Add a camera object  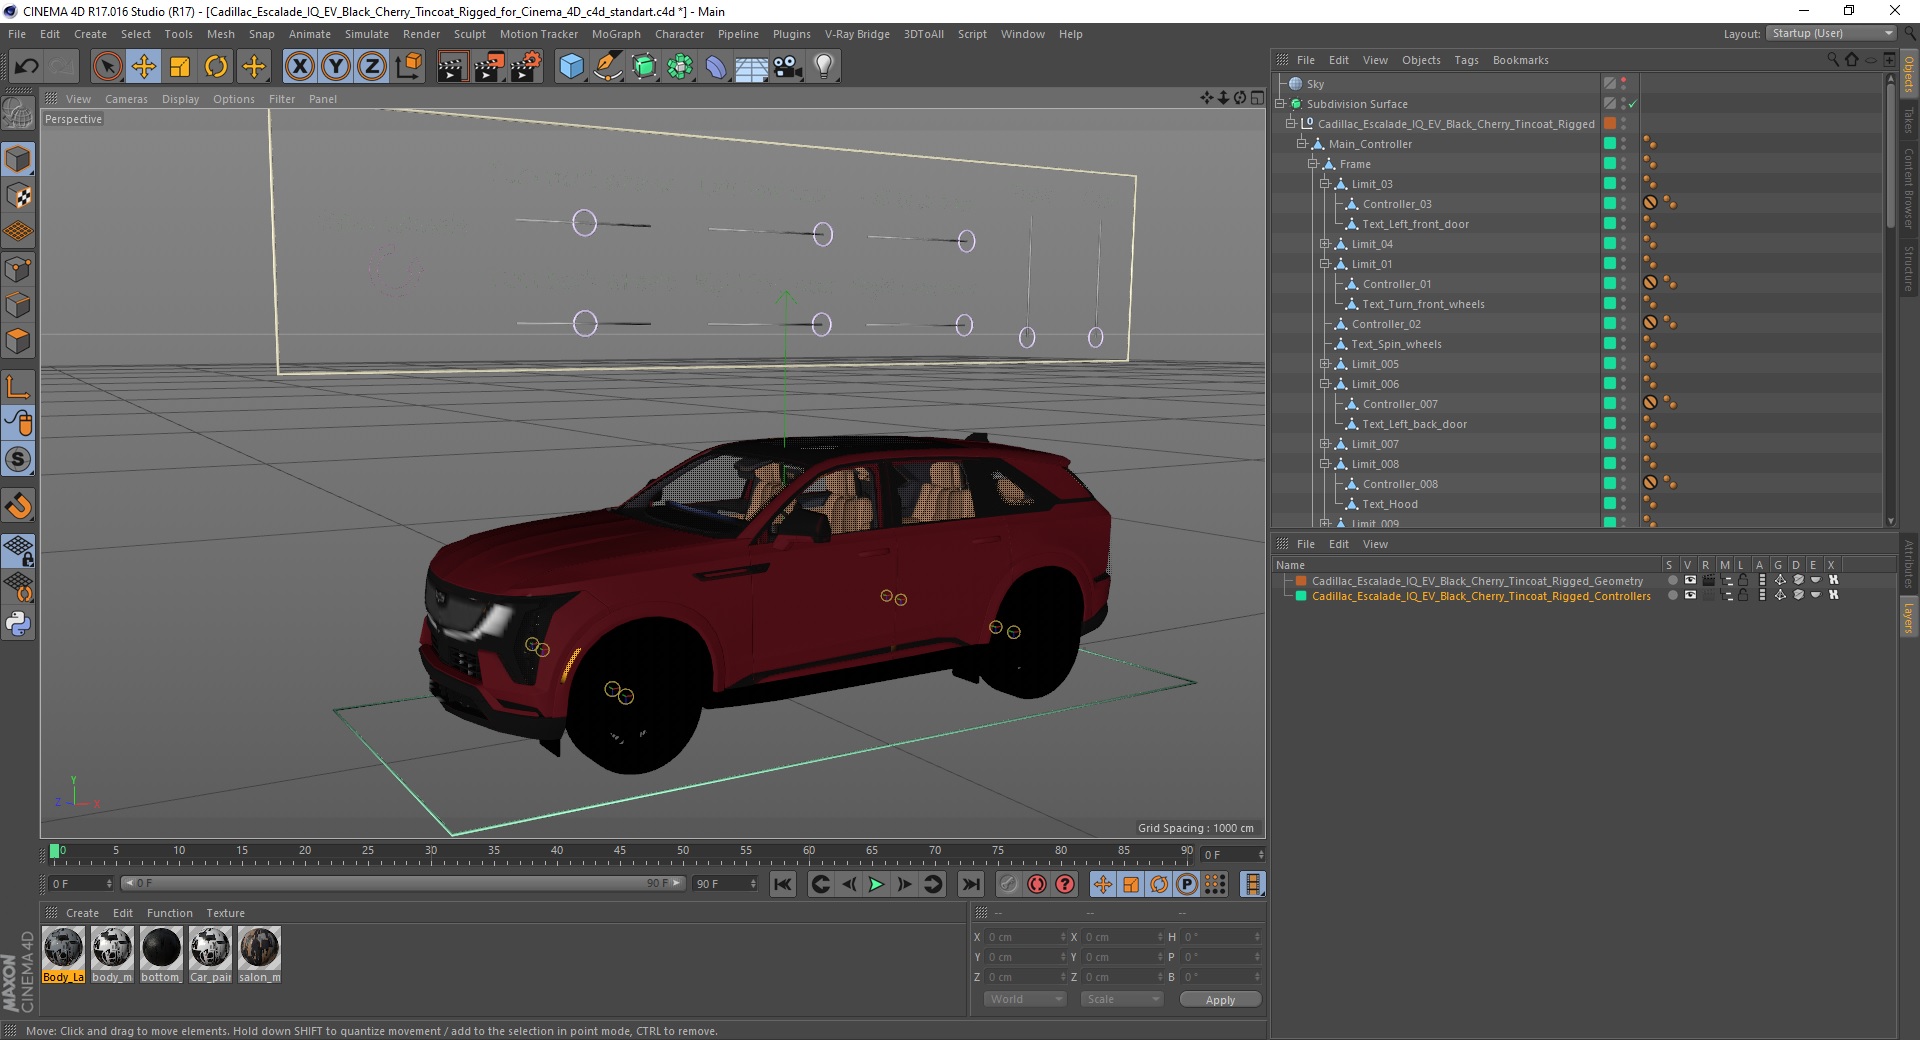point(788,67)
